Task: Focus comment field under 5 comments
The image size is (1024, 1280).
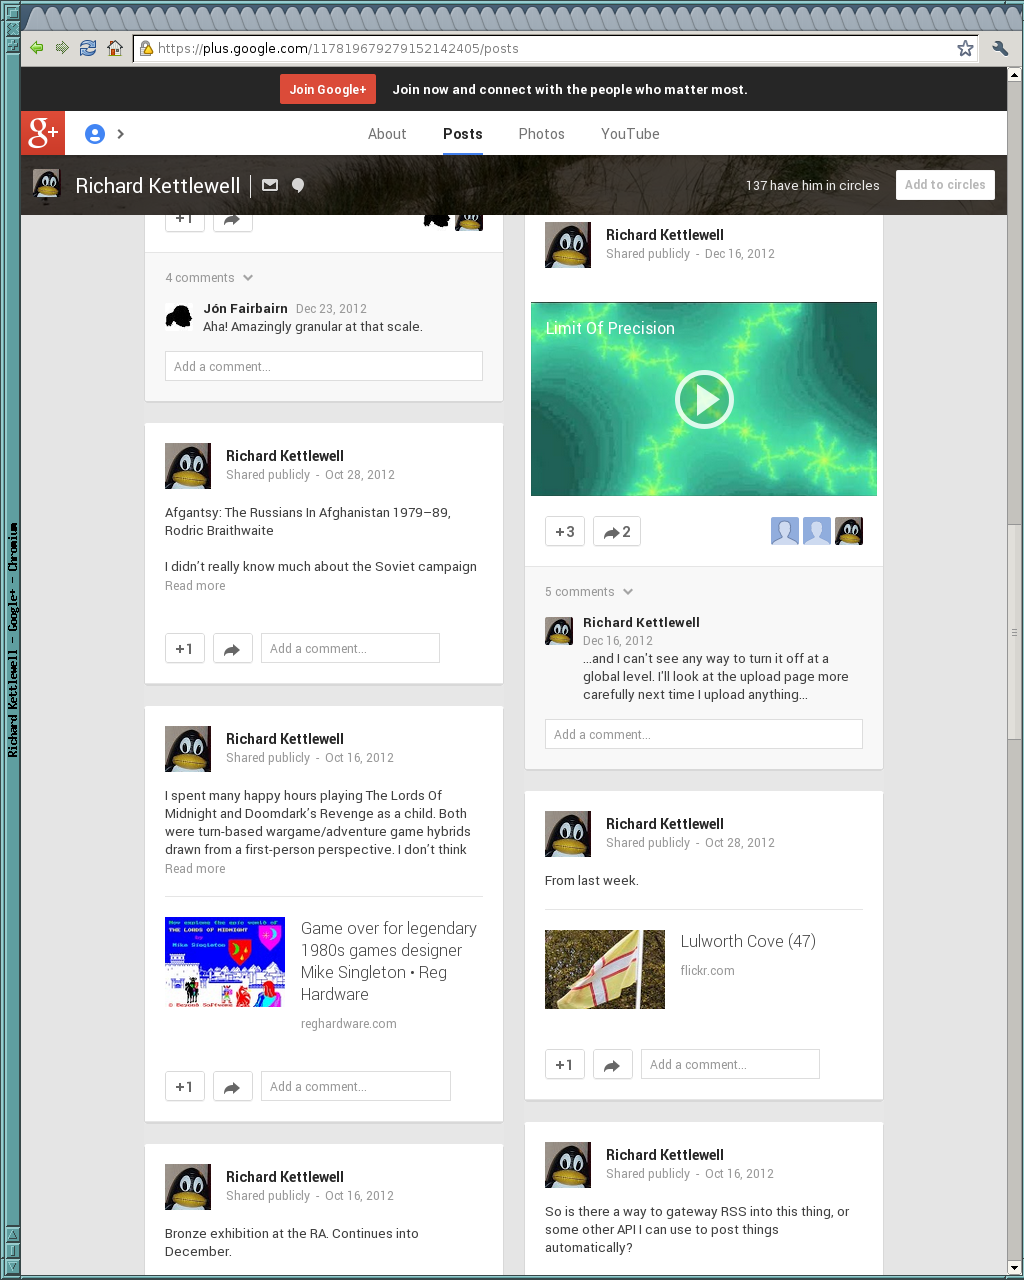Action: 704,734
